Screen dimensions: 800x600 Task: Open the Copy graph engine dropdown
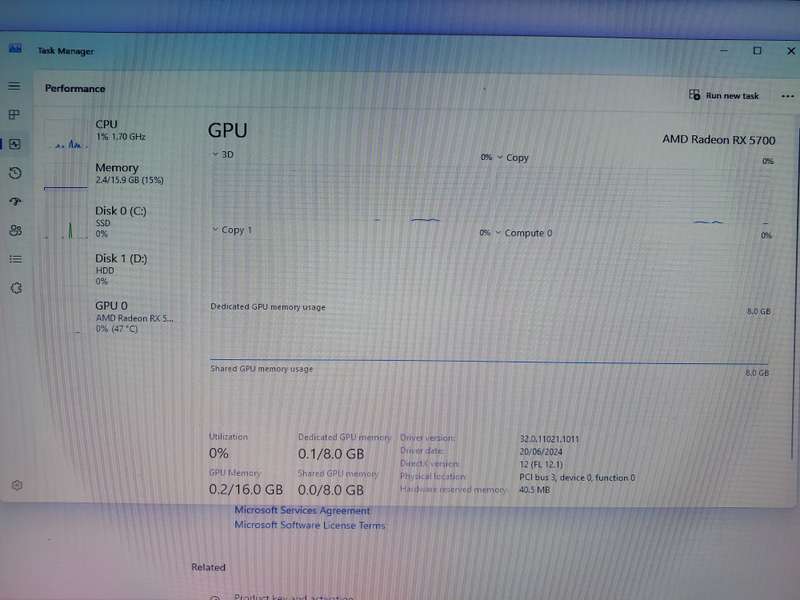513,158
